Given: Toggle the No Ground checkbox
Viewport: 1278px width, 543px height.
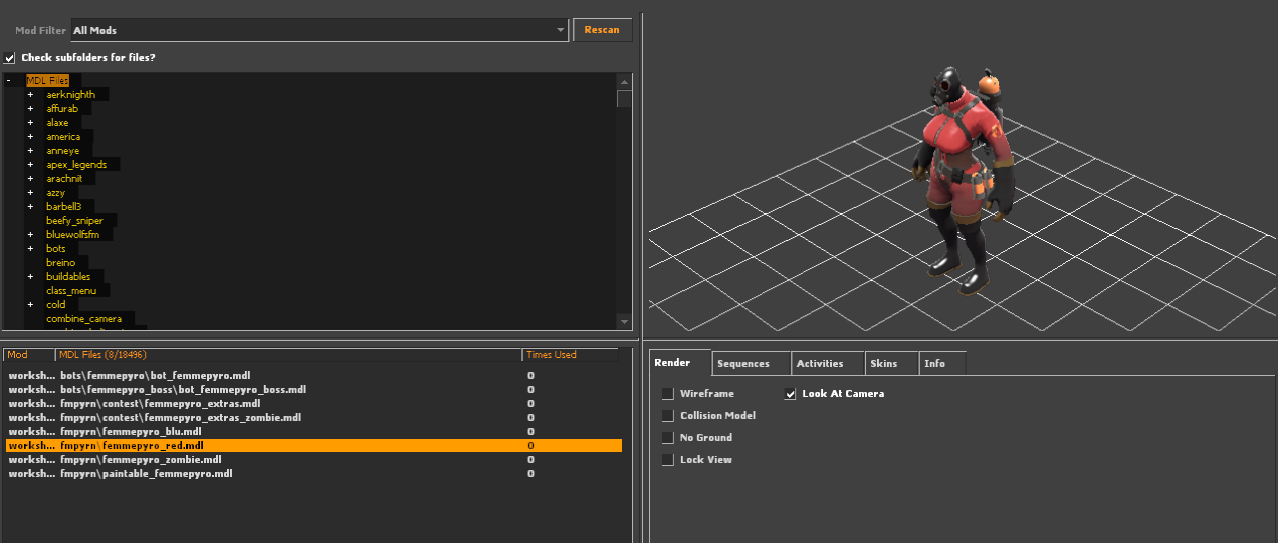Looking at the screenshot, I should tap(667, 438).
